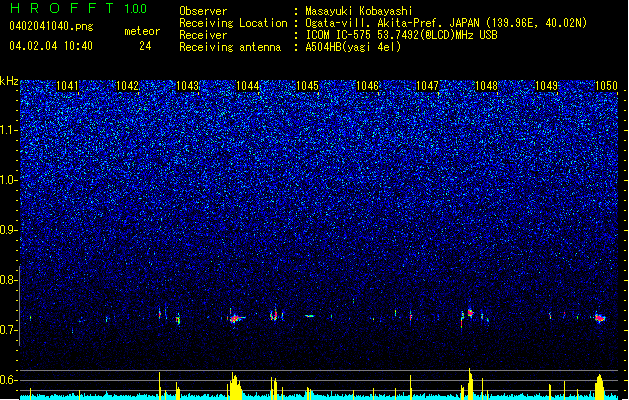
Task: Click the 'Receiving Location' label
Action: [233, 23]
